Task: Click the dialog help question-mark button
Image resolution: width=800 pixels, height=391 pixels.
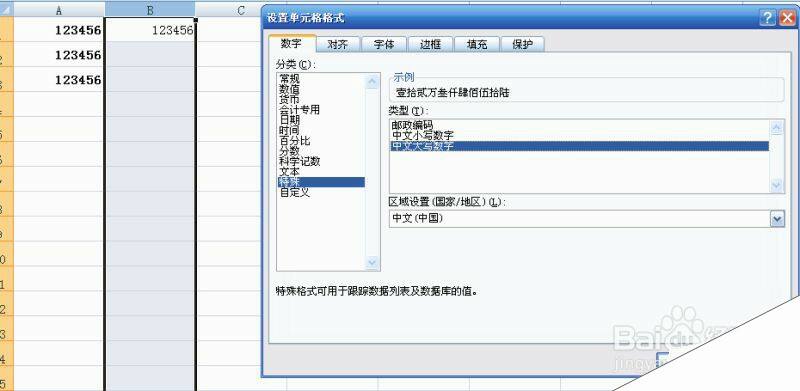Action: click(x=767, y=18)
